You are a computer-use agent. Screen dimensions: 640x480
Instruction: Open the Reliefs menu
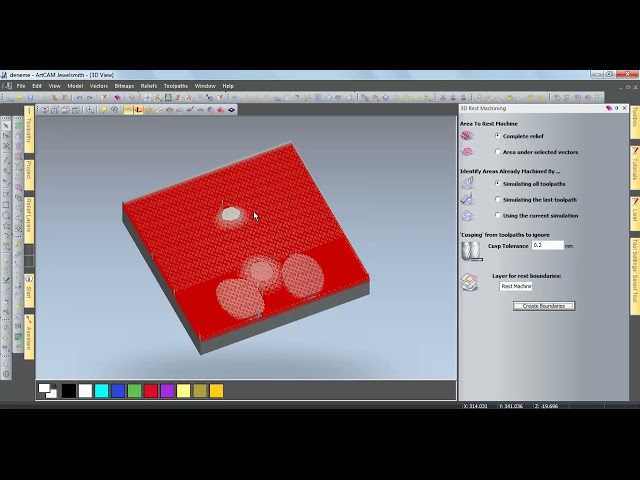(x=149, y=86)
